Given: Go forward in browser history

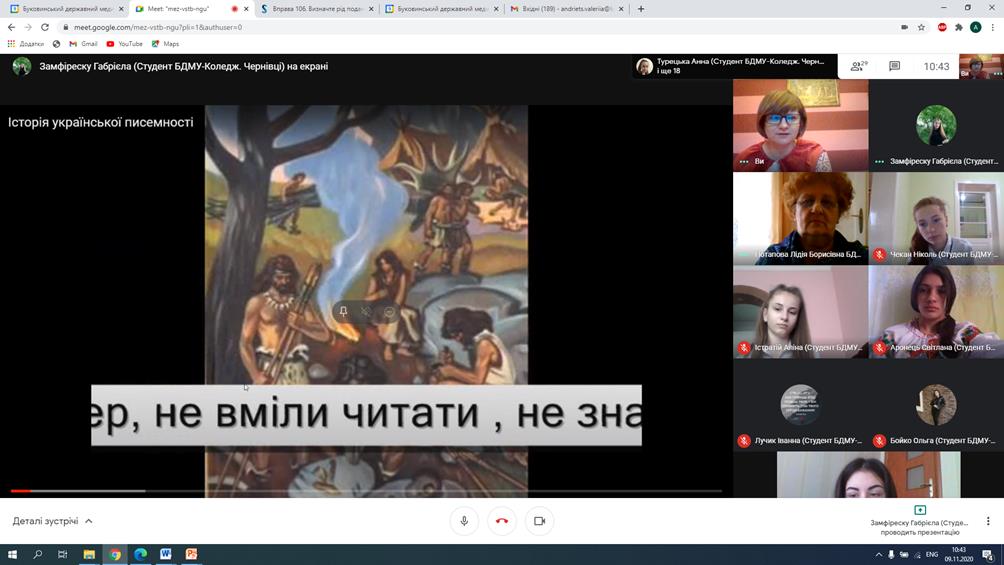Looking at the screenshot, I should (28, 27).
